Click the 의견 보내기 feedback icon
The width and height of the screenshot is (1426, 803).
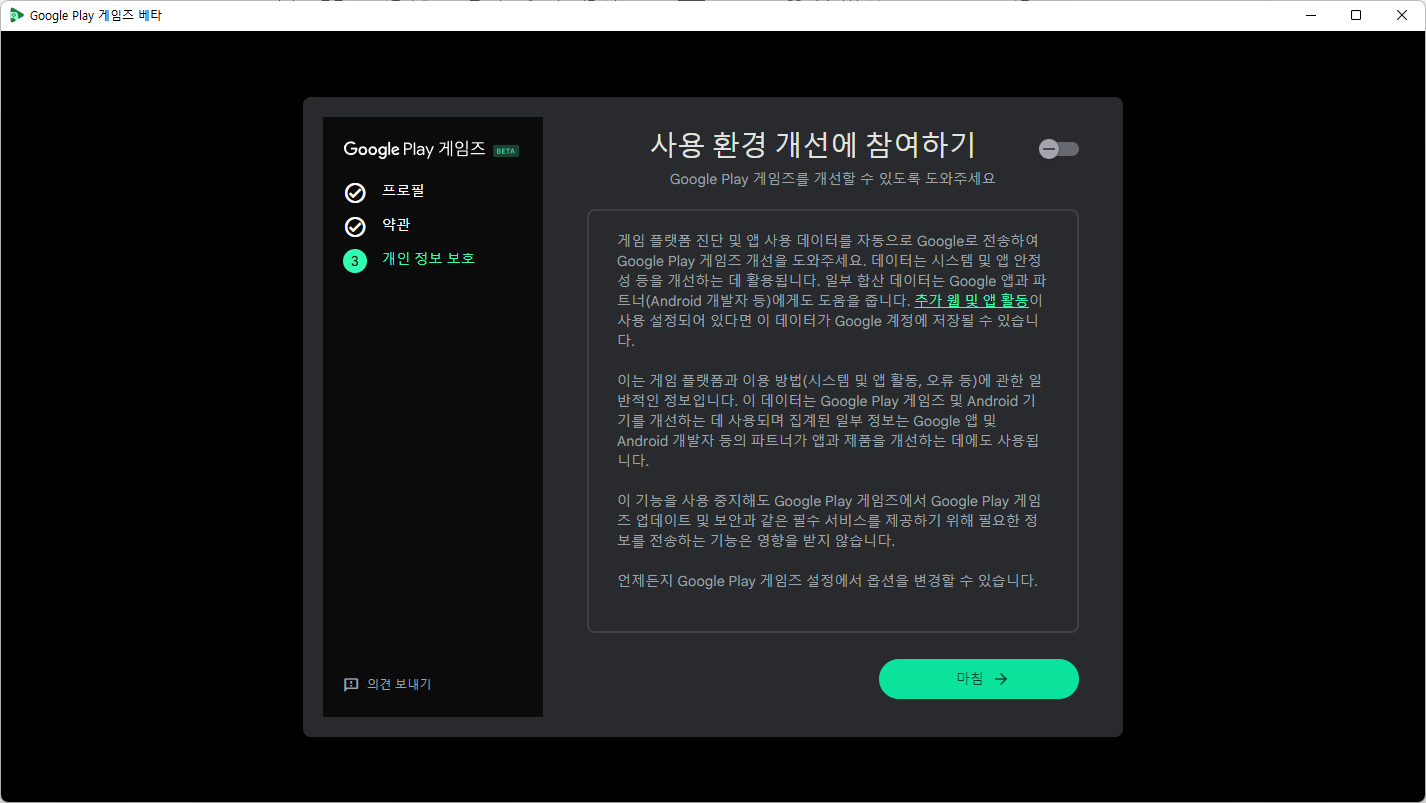(351, 685)
